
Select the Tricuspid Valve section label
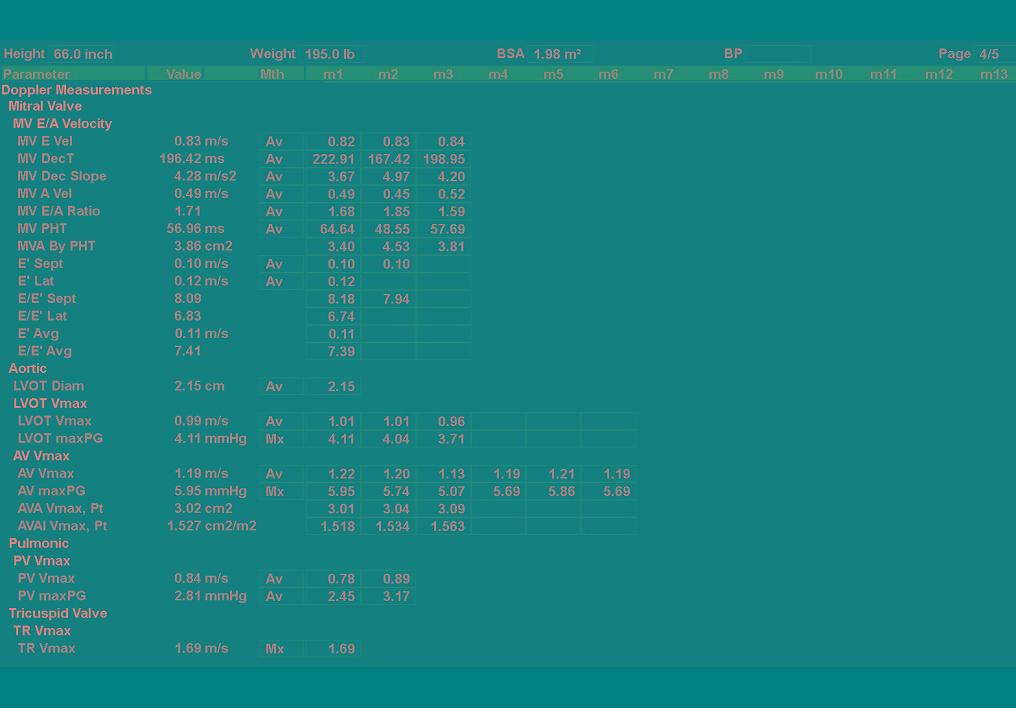tap(58, 614)
